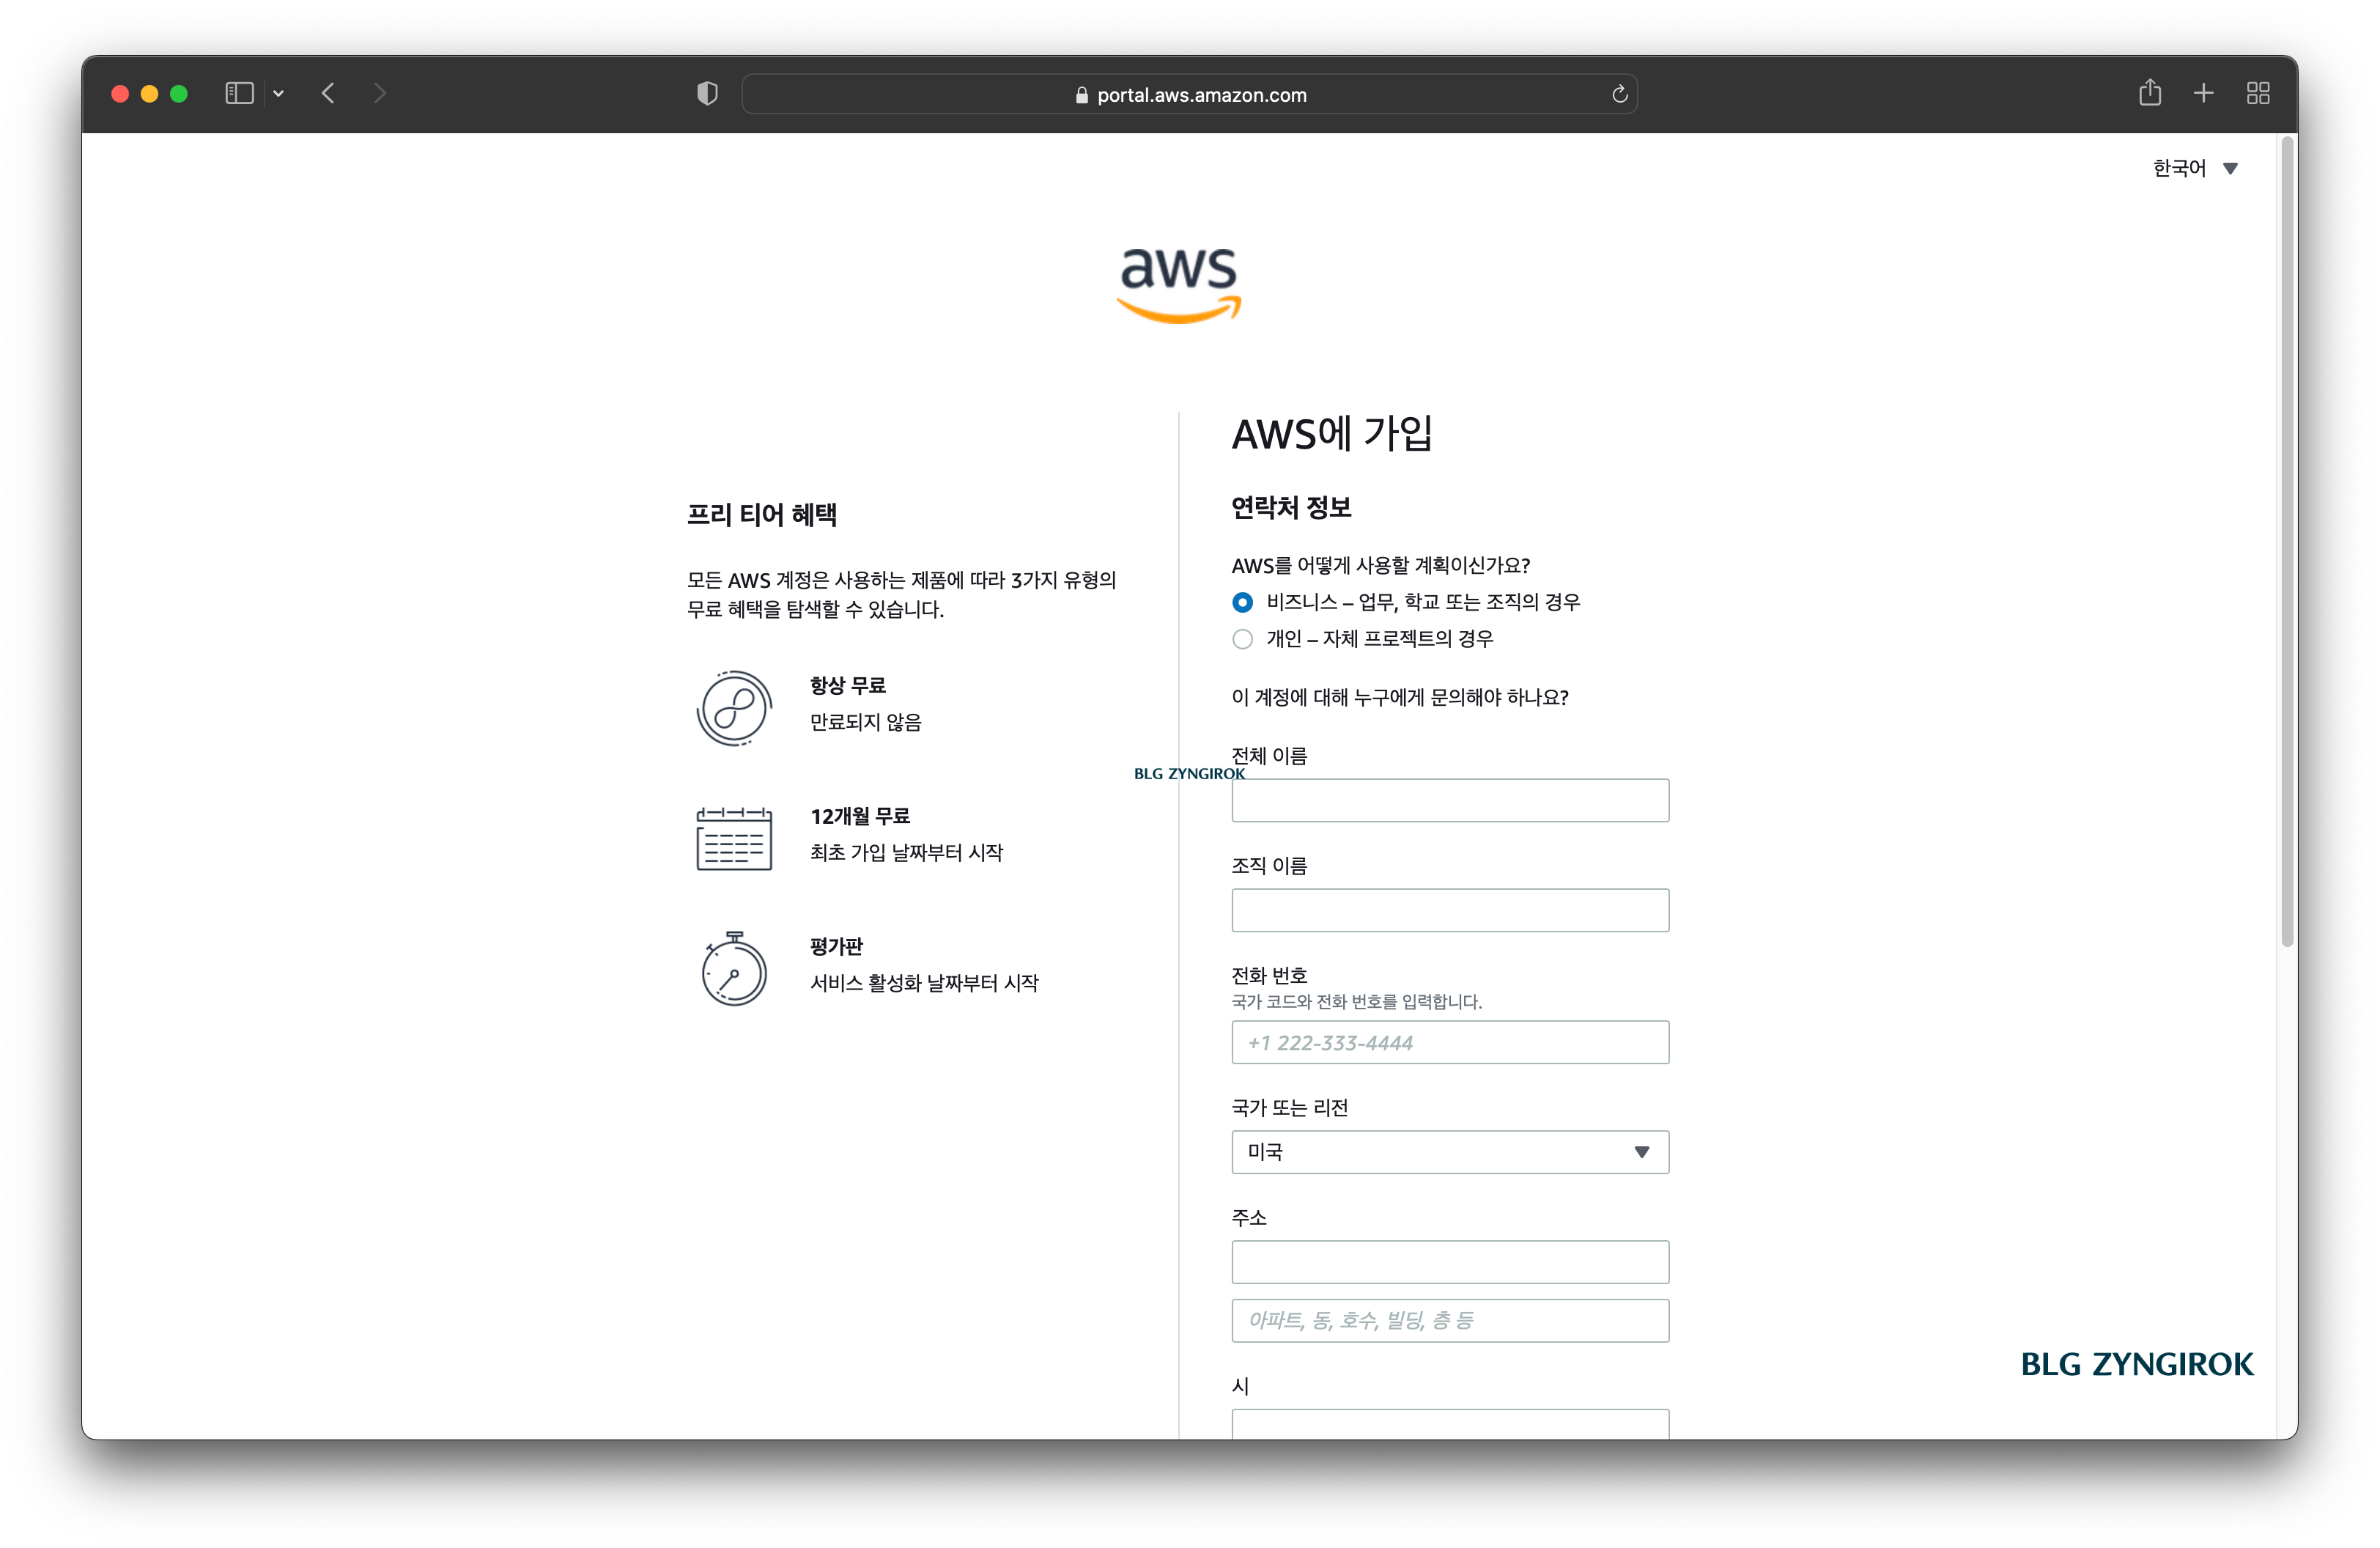Click the forward navigation button
2380x1548 pixels.
click(x=380, y=93)
